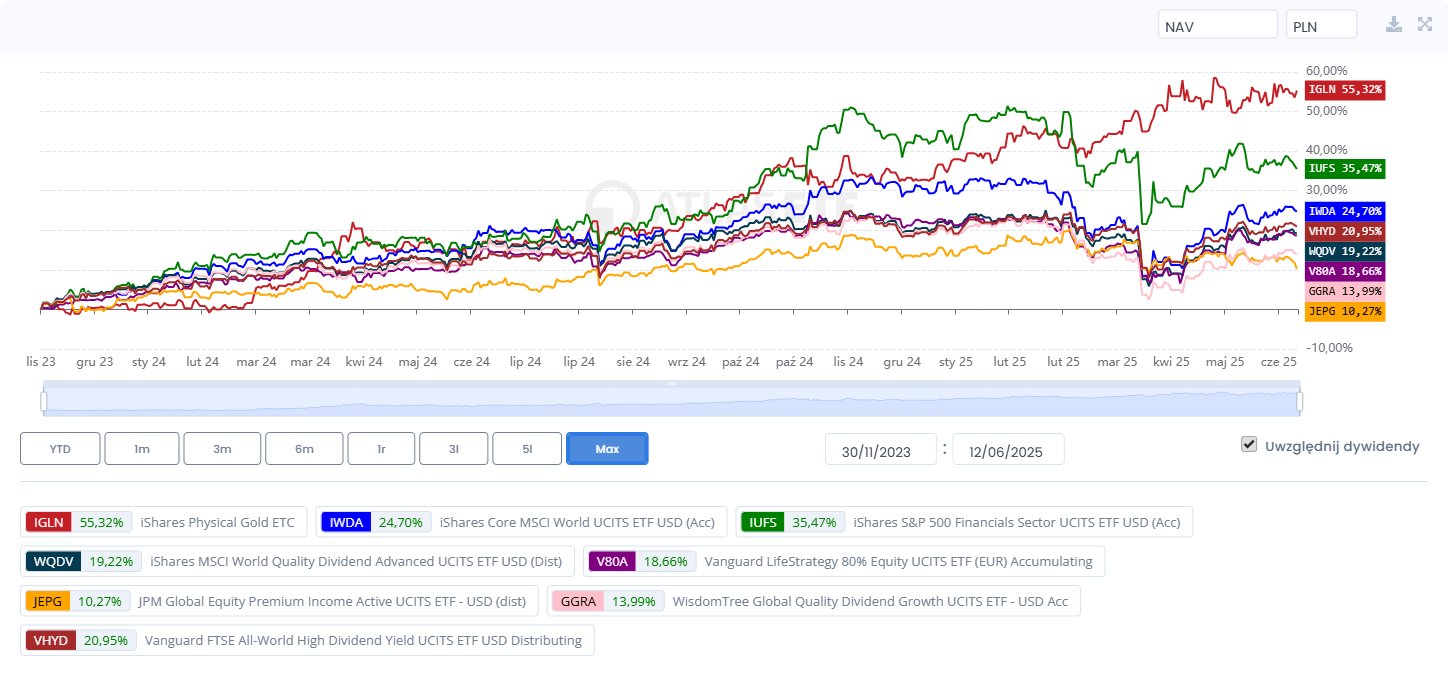Click the 'sie 24' x-axis label

(633, 362)
